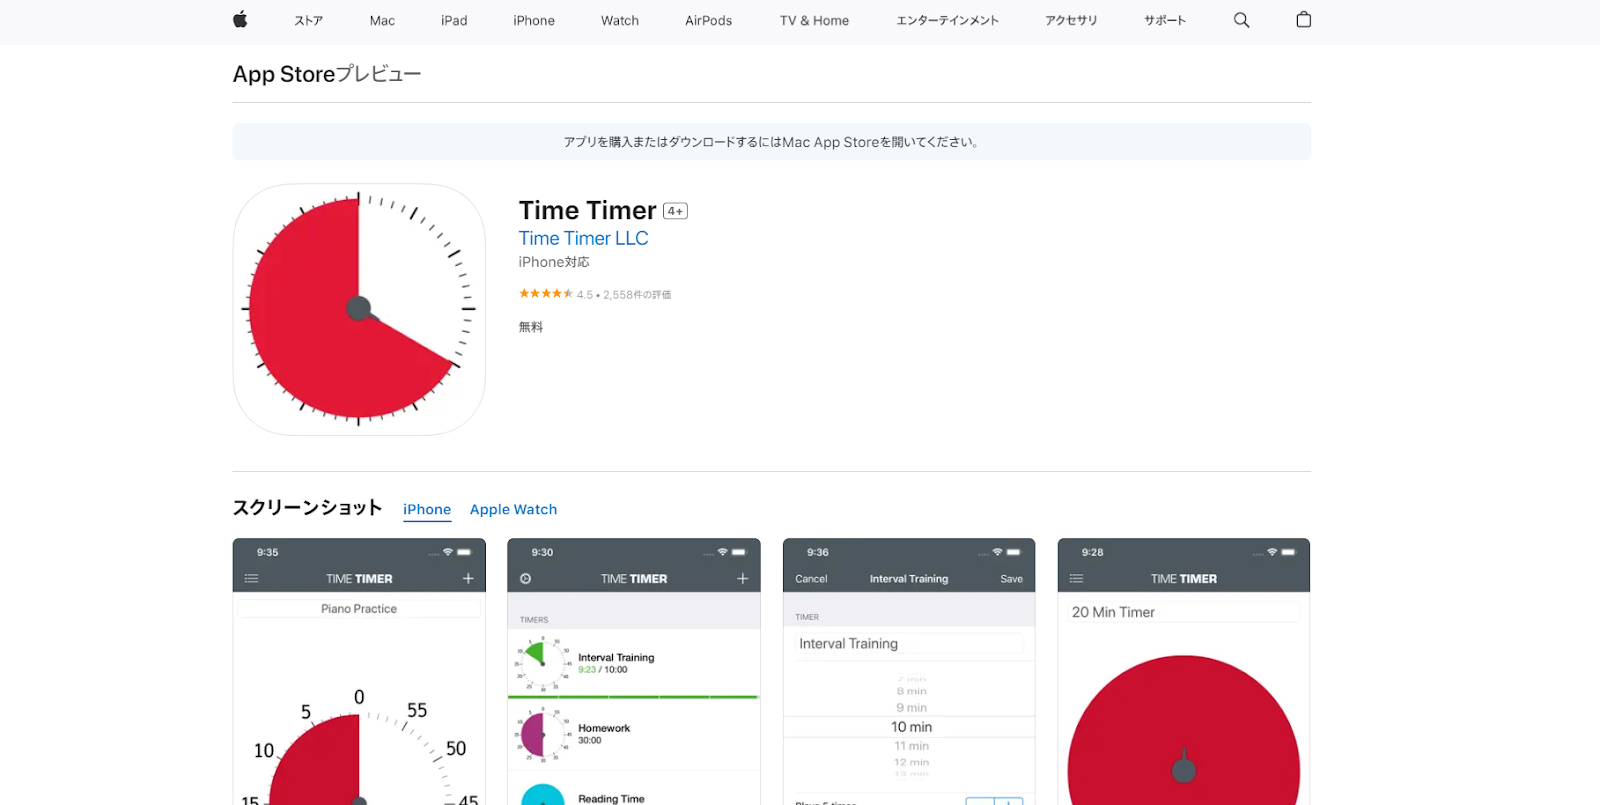Viewport: 1600px width, 805px height.
Task: Click the iPhone対応 compatibility text
Action: (554, 262)
